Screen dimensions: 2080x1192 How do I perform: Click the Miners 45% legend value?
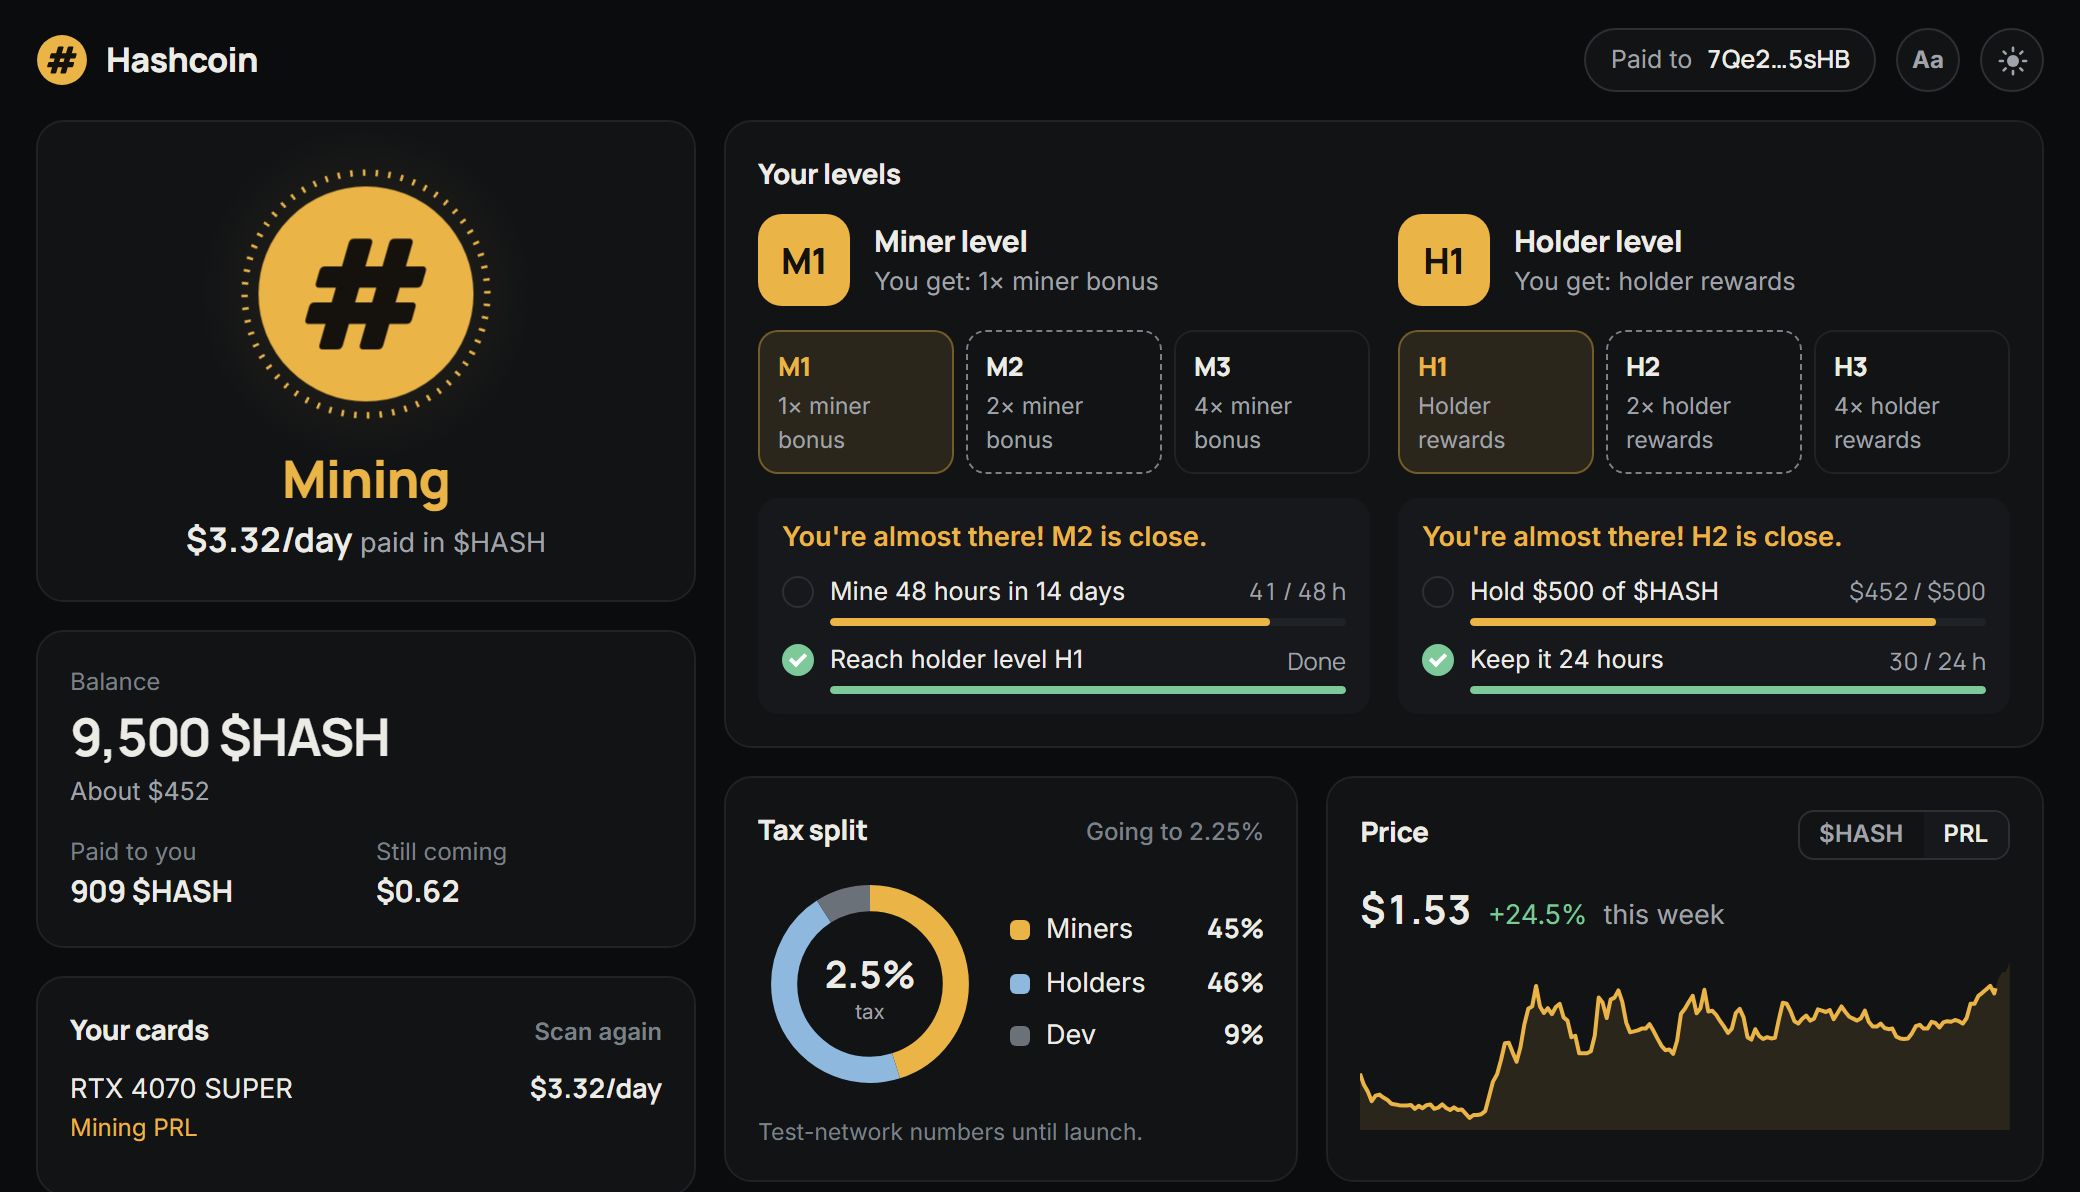[x=1235, y=929]
